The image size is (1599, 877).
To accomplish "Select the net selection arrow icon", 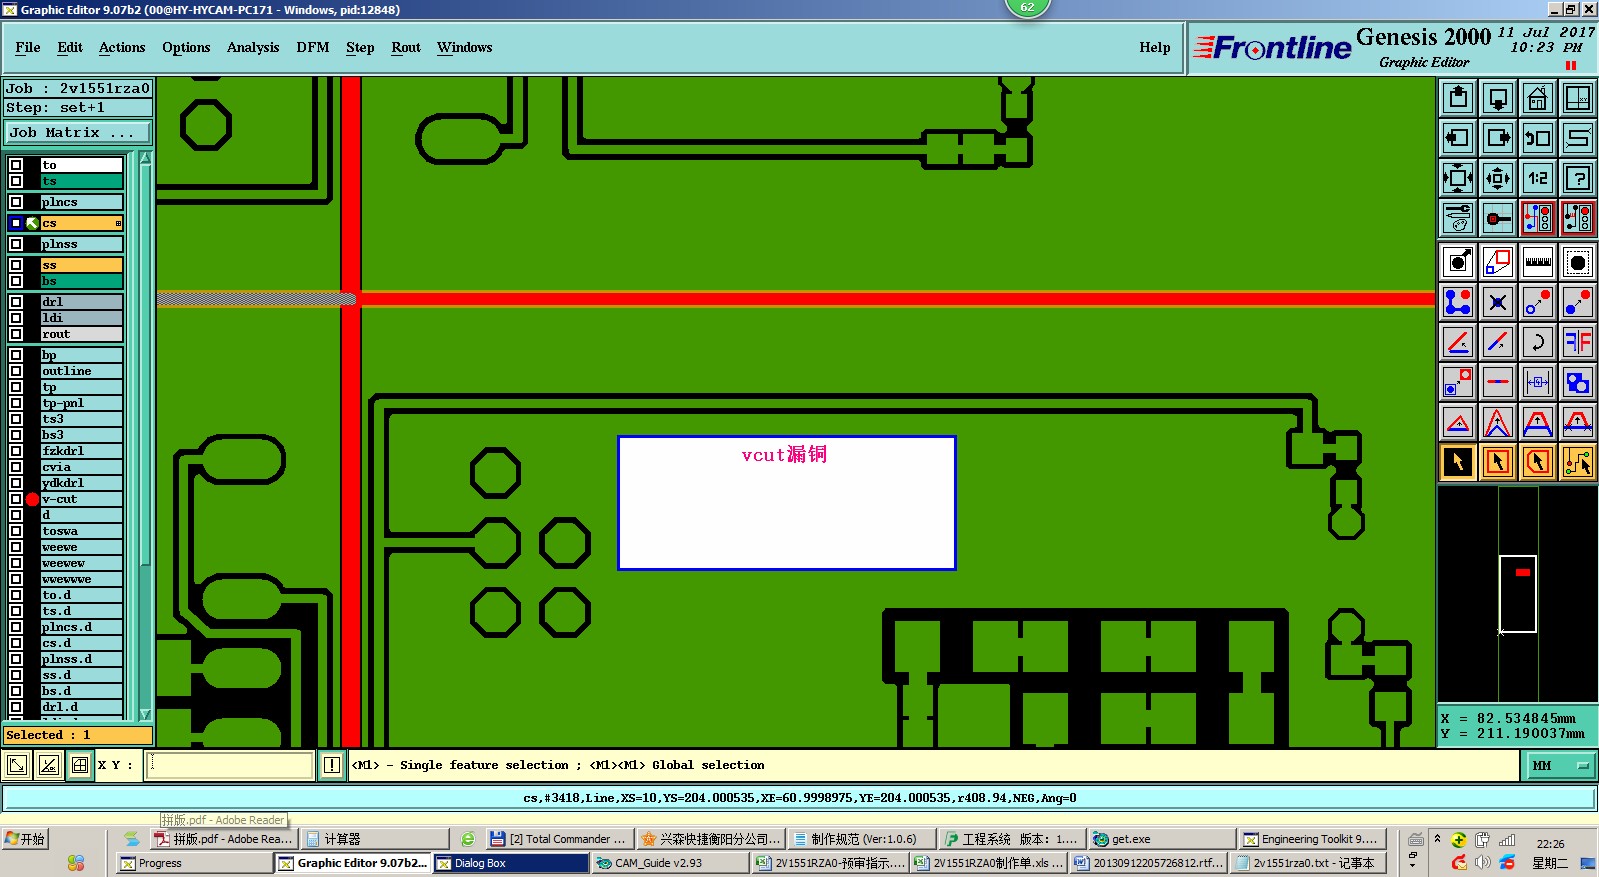I will (x=1577, y=462).
